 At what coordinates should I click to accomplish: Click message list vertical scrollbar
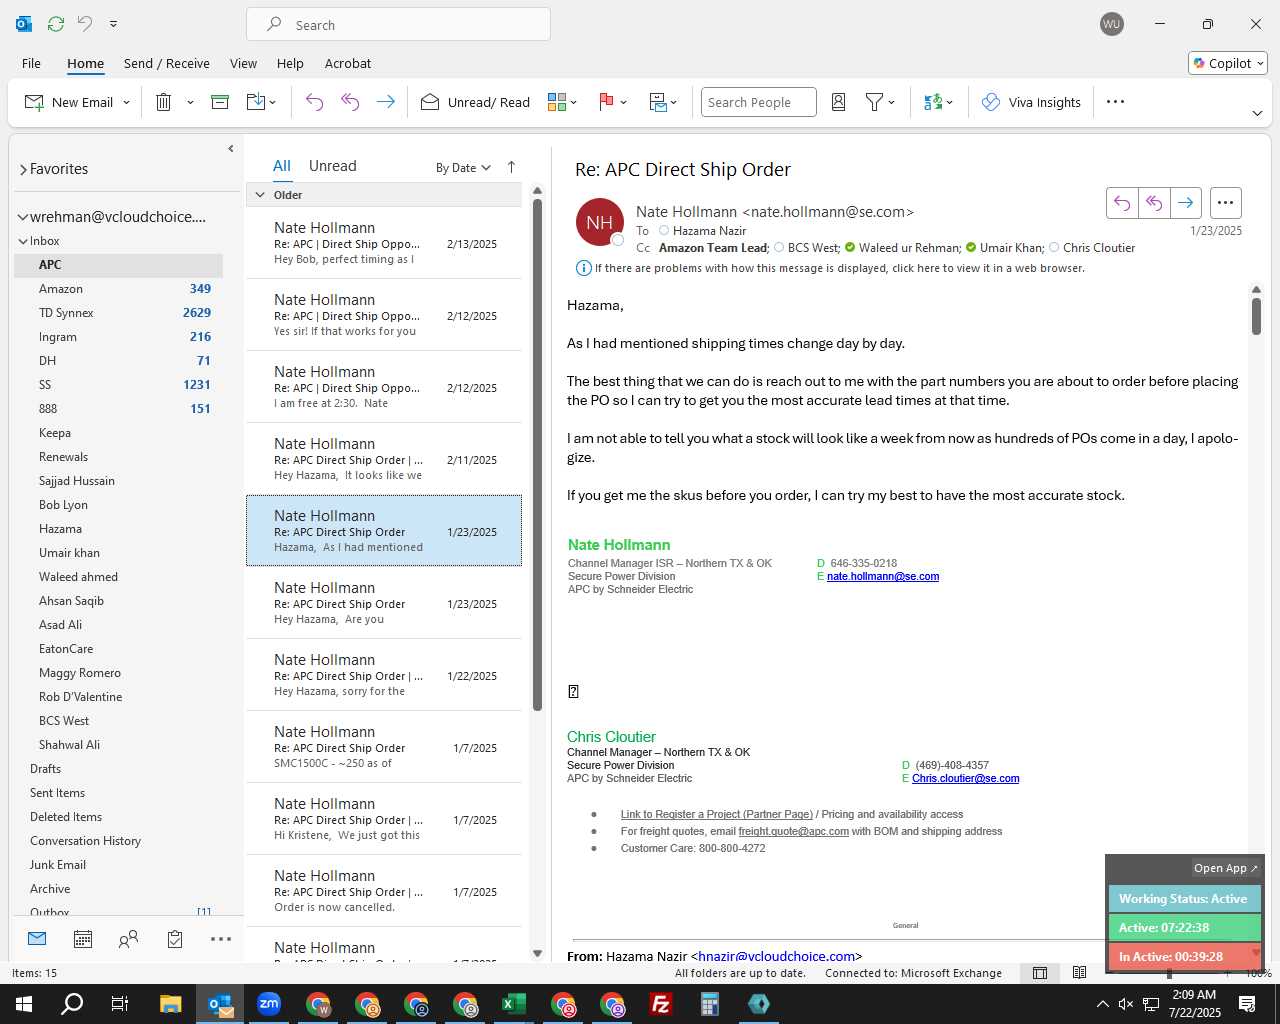[537, 455]
